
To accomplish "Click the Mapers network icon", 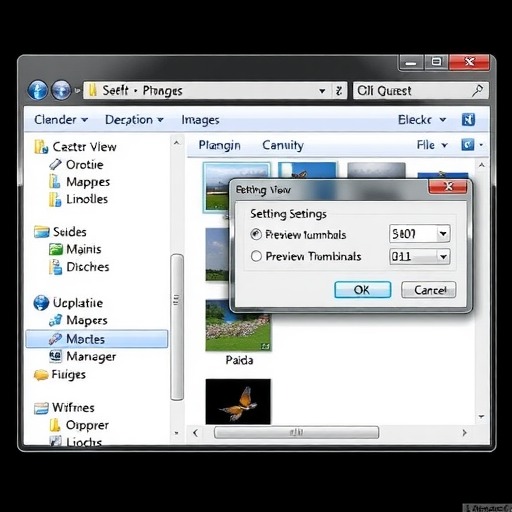I will coord(55,320).
